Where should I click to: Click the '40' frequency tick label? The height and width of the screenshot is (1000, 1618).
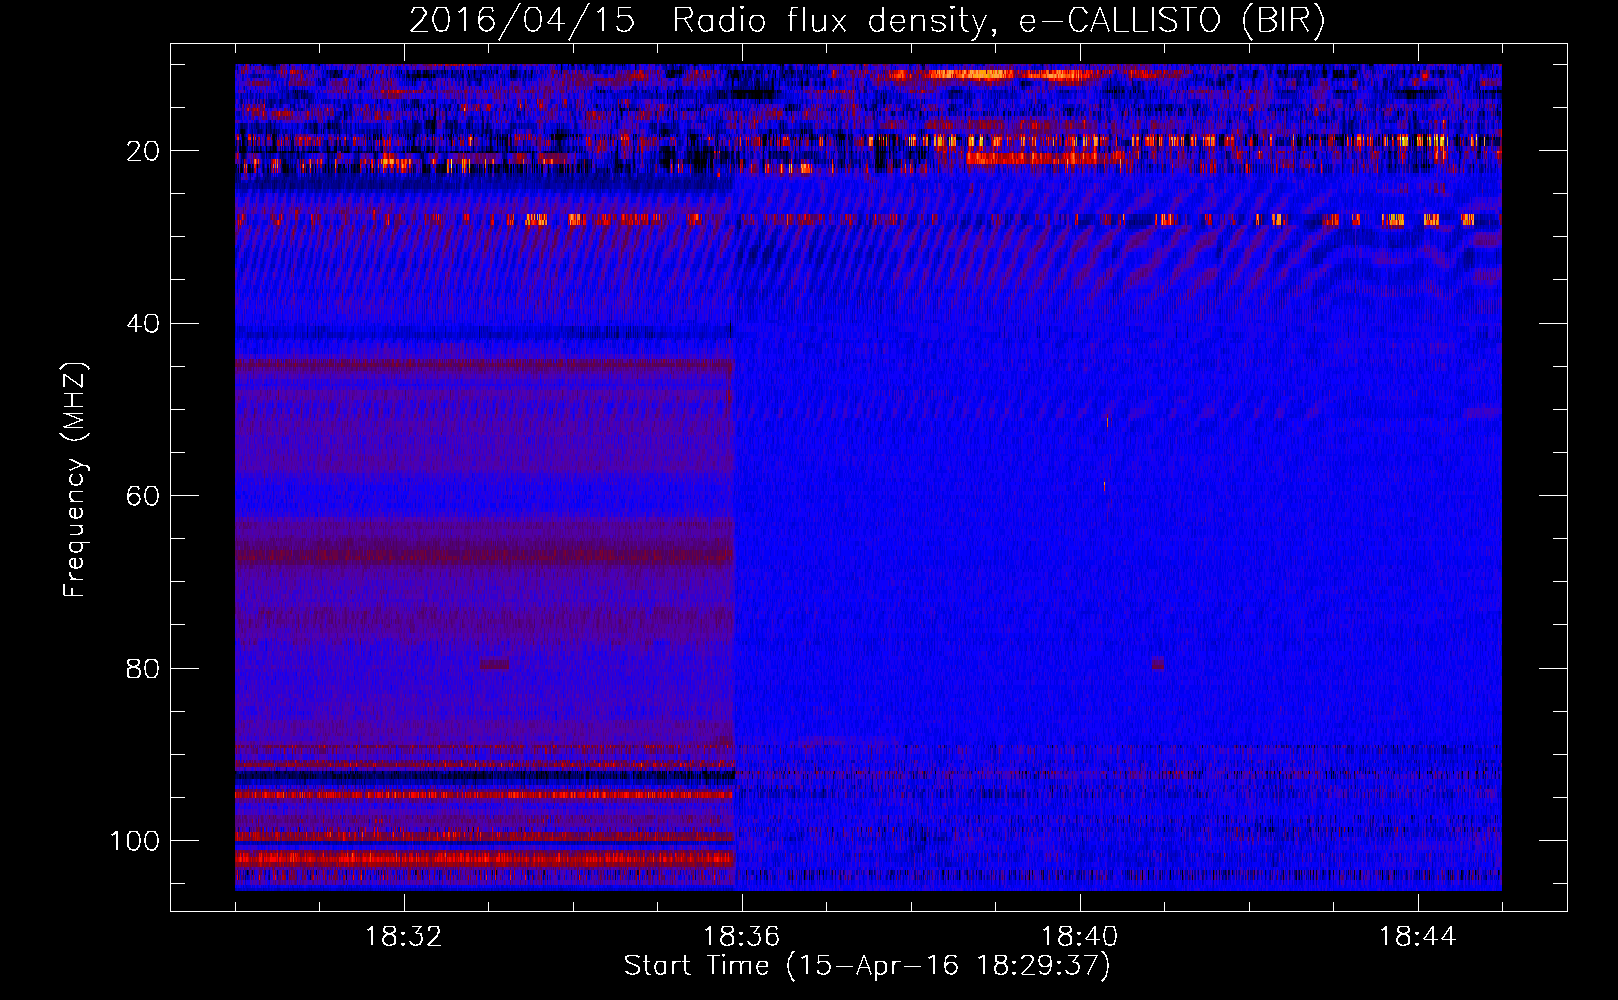click(x=143, y=324)
